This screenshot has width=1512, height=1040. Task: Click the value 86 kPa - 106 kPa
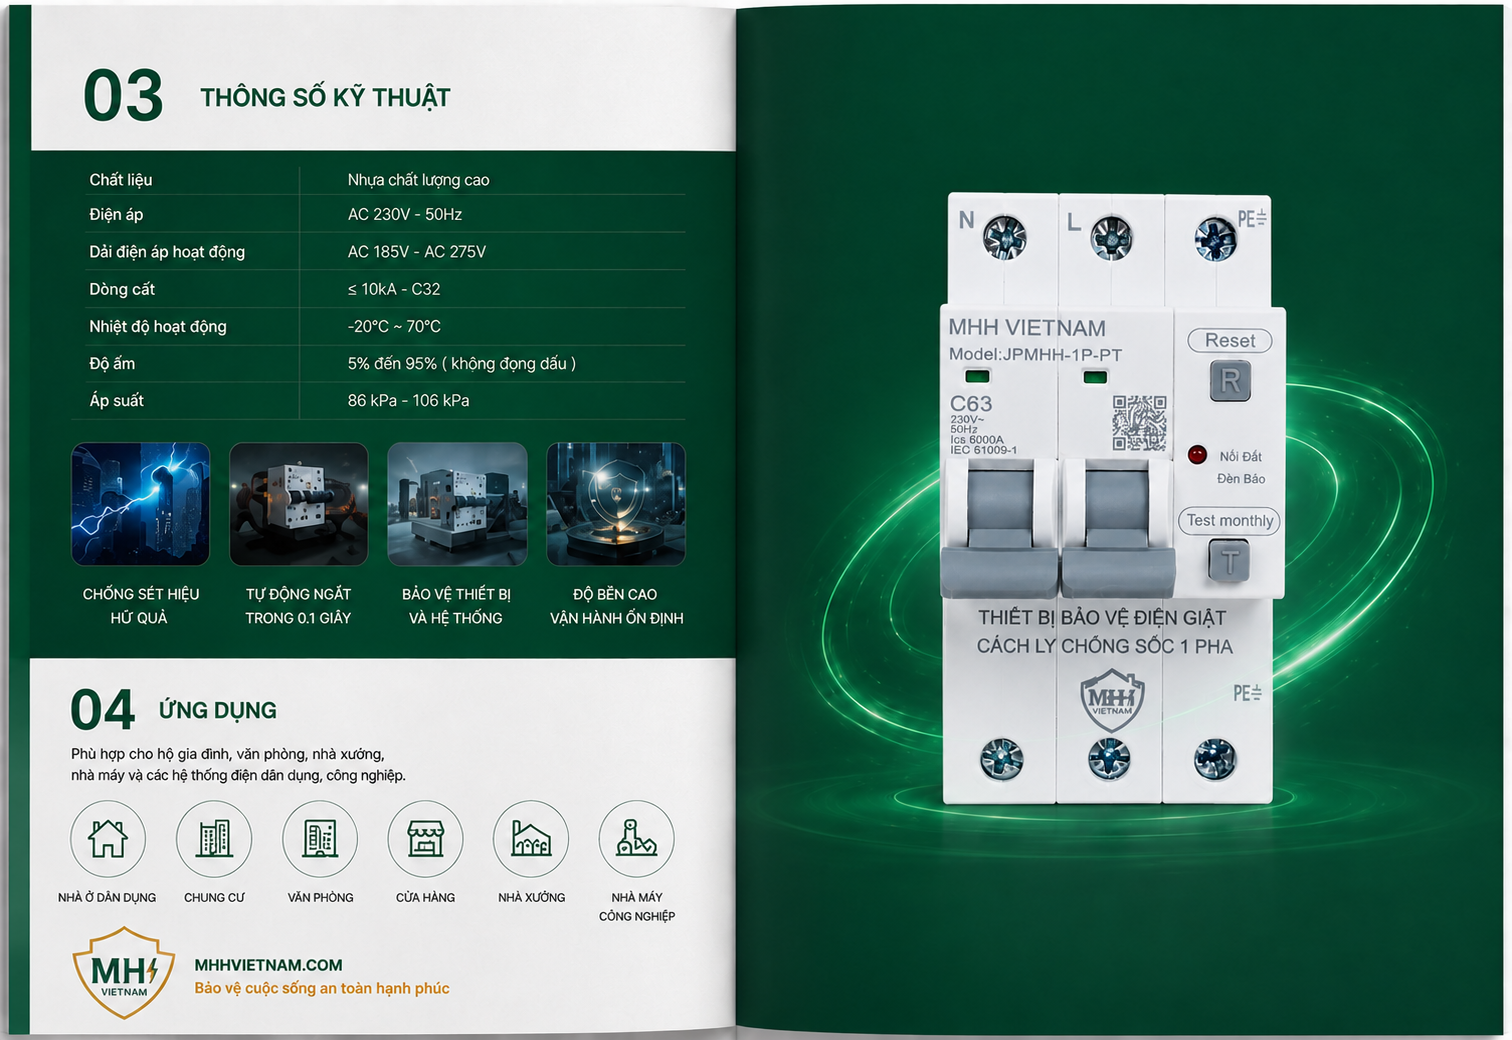click(x=408, y=400)
